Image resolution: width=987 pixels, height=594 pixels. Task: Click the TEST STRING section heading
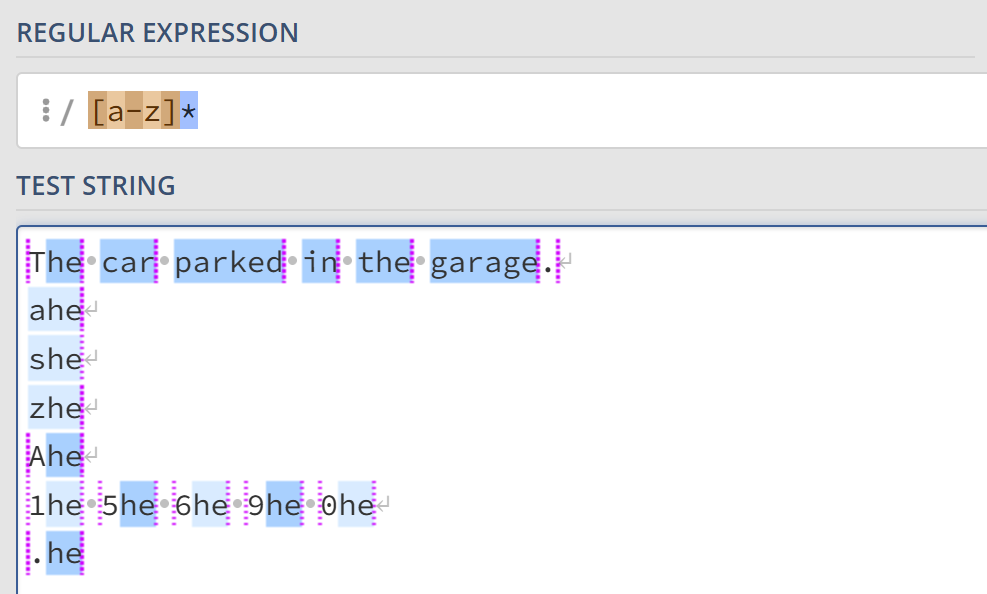tap(96, 185)
